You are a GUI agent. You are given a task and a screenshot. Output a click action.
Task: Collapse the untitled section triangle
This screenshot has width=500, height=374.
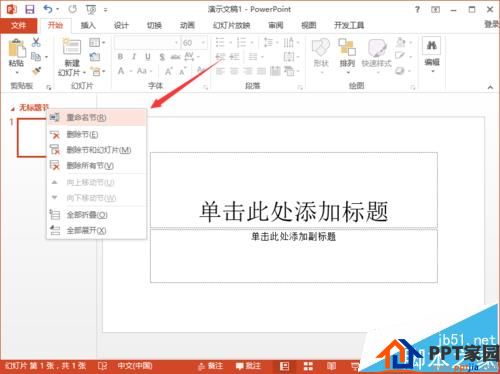[13, 109]
